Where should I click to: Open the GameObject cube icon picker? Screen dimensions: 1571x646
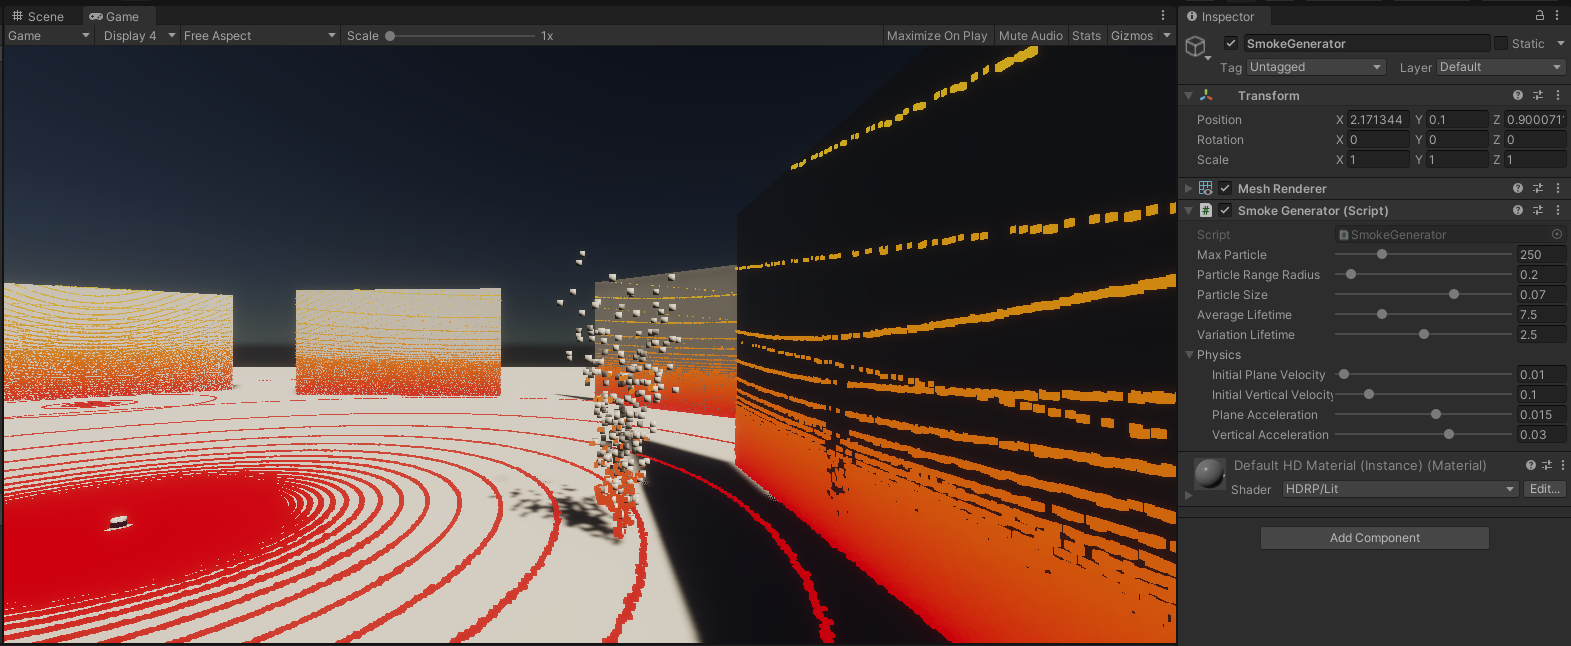tap(1195, 46)
